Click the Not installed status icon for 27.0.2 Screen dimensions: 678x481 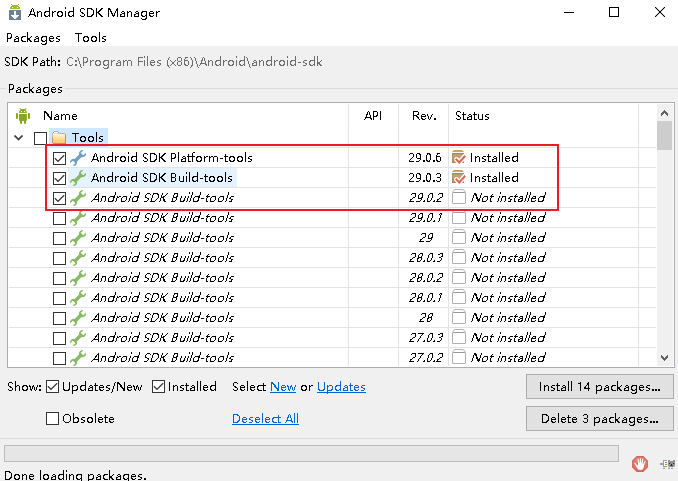[458, 357]
